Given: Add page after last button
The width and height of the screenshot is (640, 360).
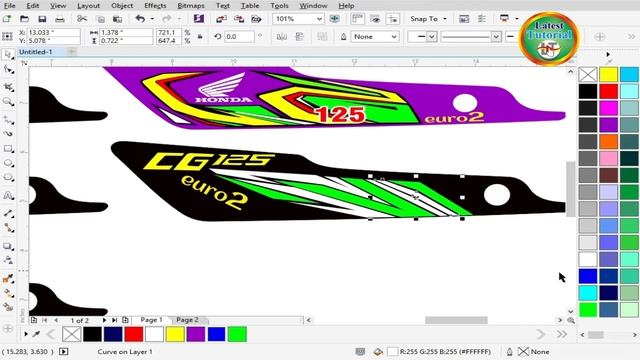Looking at the screenshot, I should point(125,320).
